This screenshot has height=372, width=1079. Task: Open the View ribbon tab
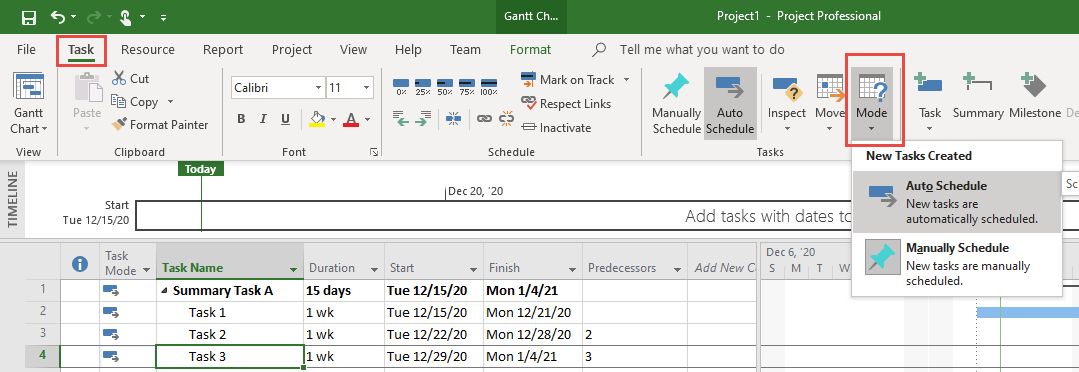tap(354, 50)
